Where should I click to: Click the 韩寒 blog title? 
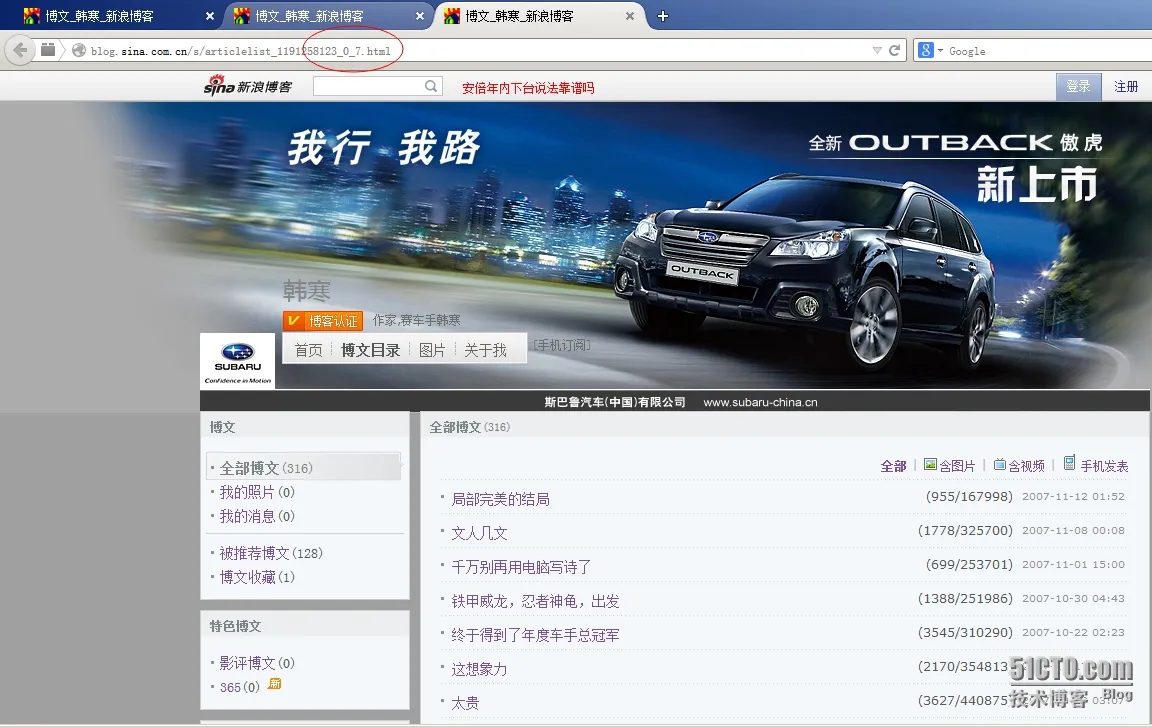(x=306, y=292)
